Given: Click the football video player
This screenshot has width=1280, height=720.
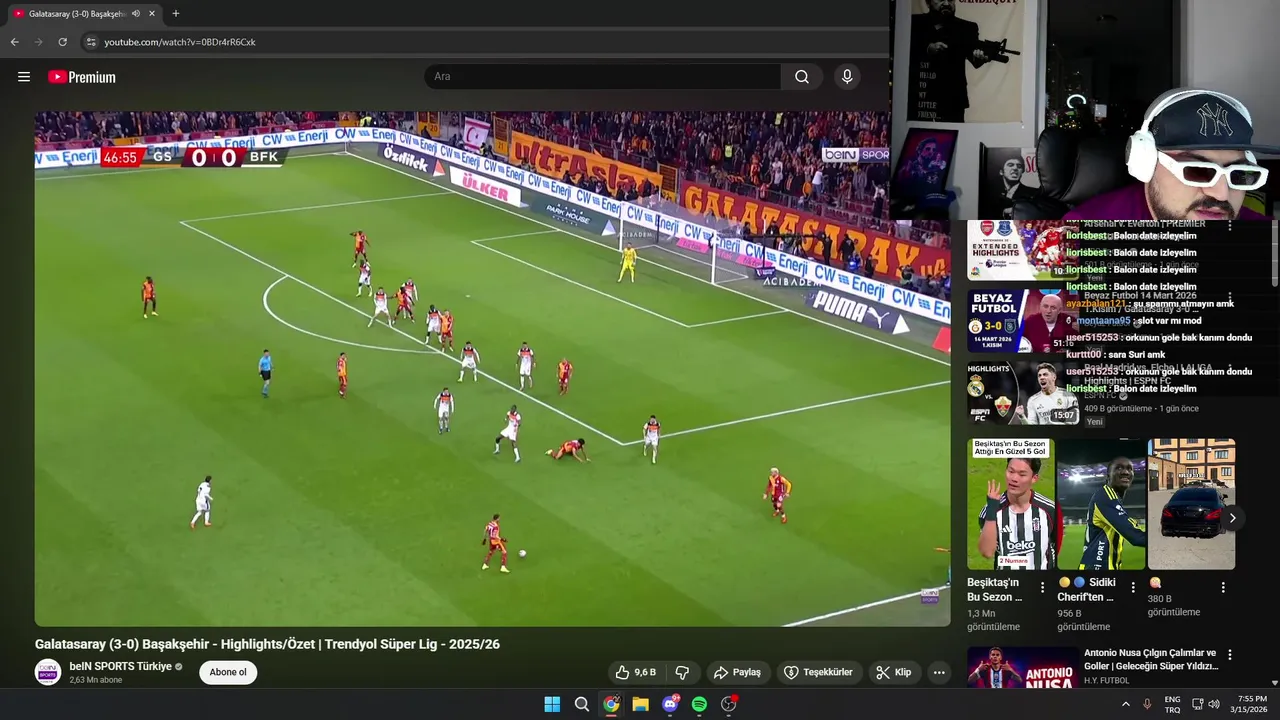Looking at the screenshot, I should click(492, 368).
